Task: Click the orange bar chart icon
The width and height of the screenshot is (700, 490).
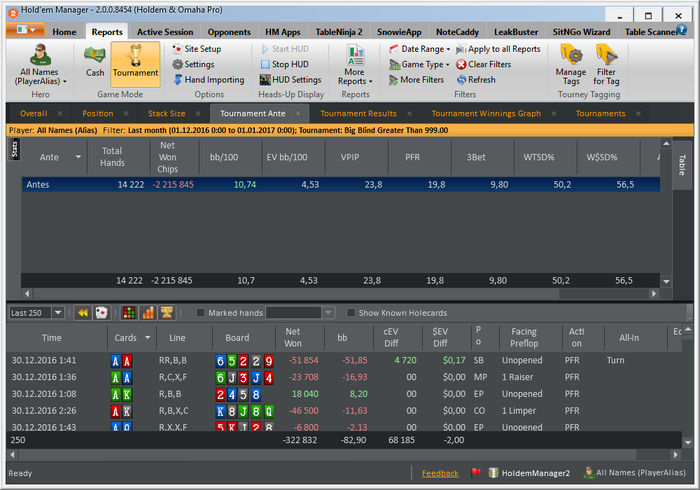Action: (148, 313)
